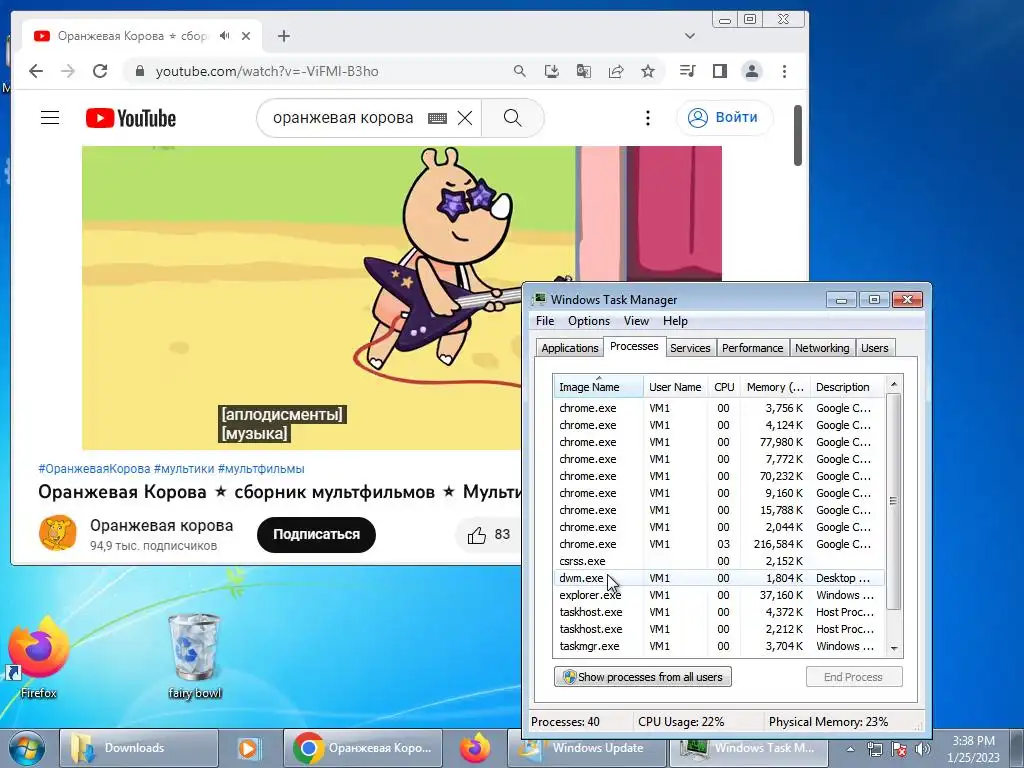Select the taskmgr.exe process
Screen dimensions: 1024x768
click(718, 646)
